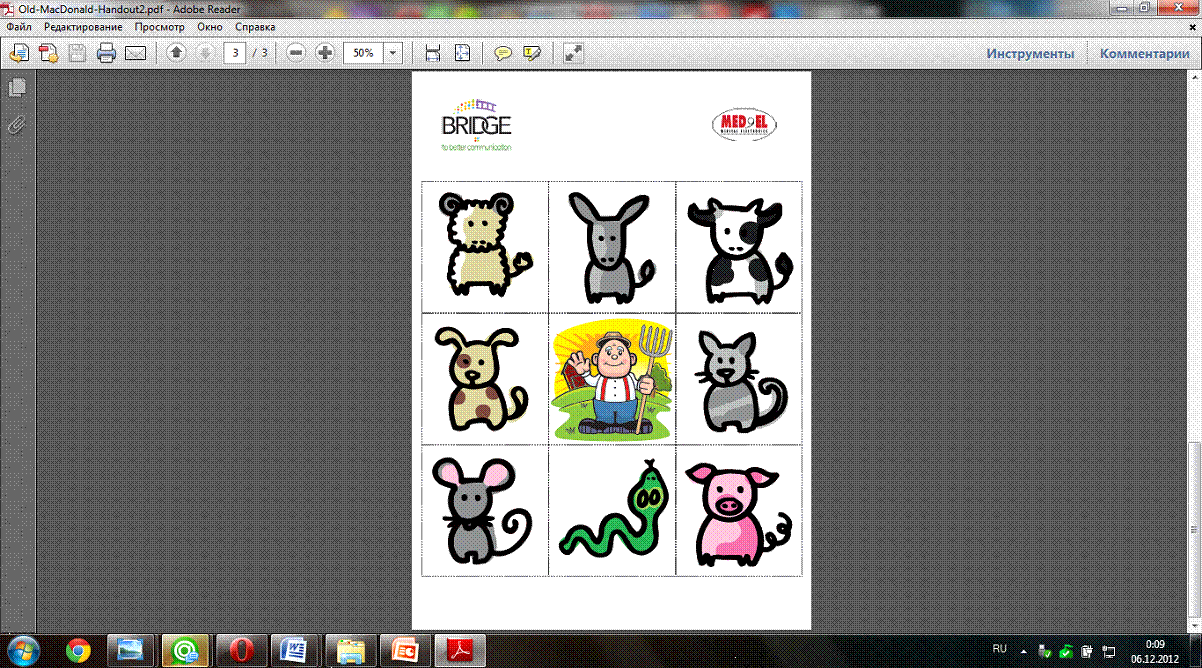This screenshot has height=668, width=1202.
Task: Open the Файл menu
Action: (x=18, y=27)
